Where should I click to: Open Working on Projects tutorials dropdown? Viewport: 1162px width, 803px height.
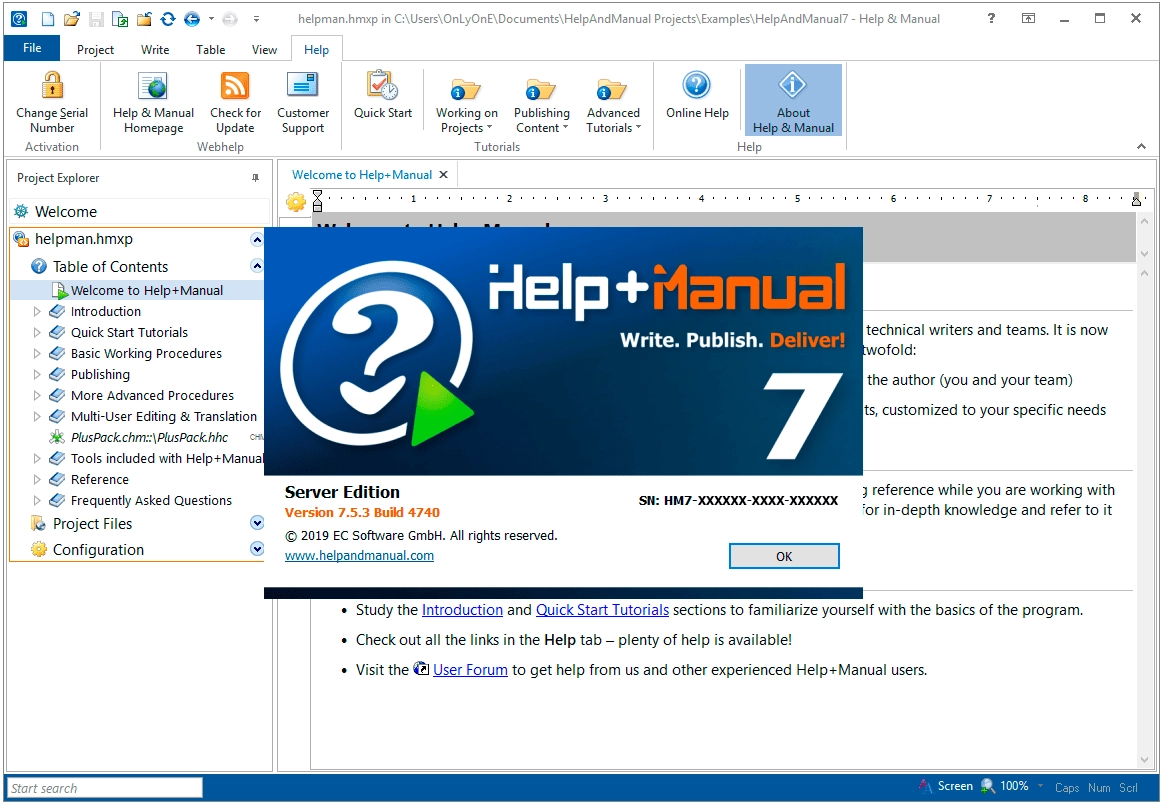pyautogui.click(x=466, y=104)
